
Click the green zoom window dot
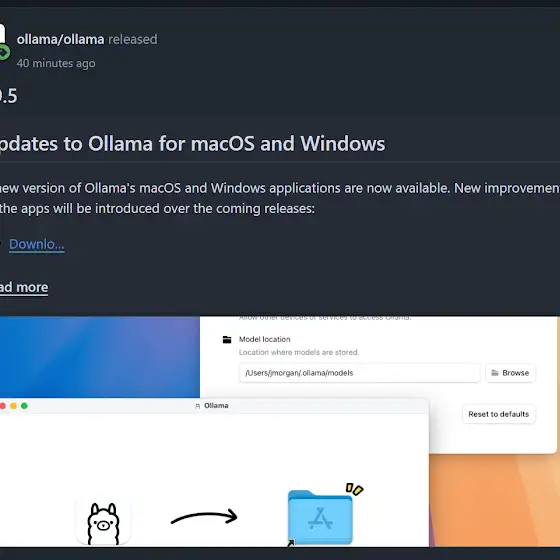point(24,406)
